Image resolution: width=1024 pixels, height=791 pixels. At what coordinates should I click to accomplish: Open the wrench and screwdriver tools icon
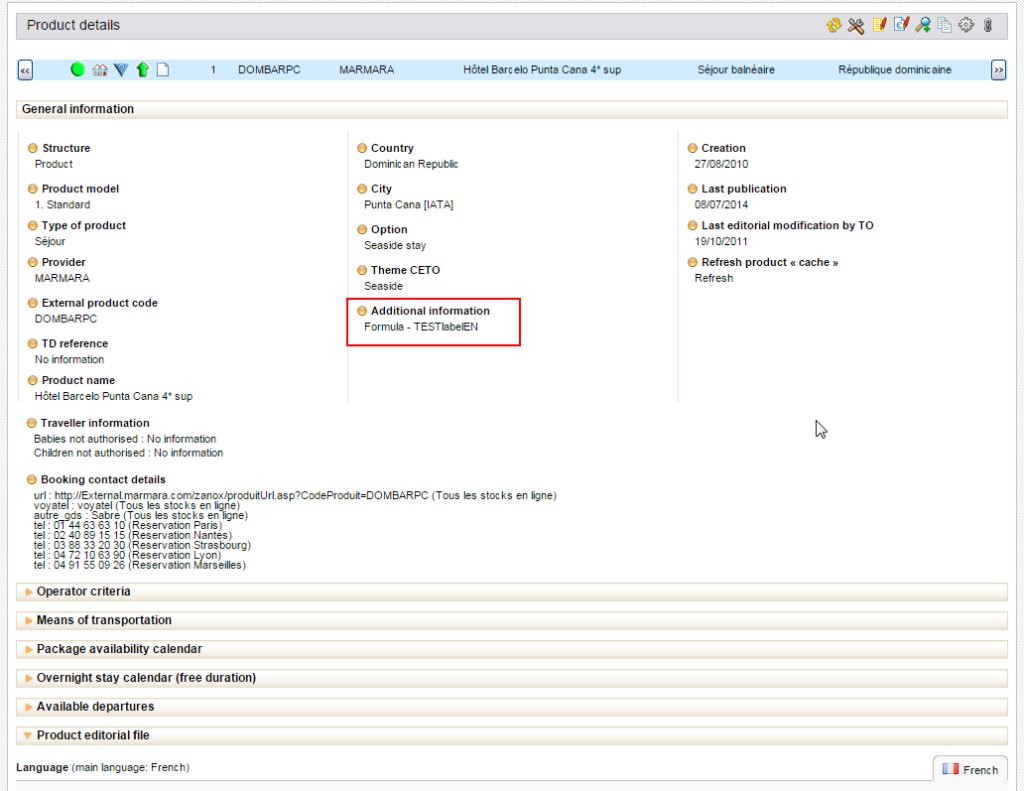856,25
